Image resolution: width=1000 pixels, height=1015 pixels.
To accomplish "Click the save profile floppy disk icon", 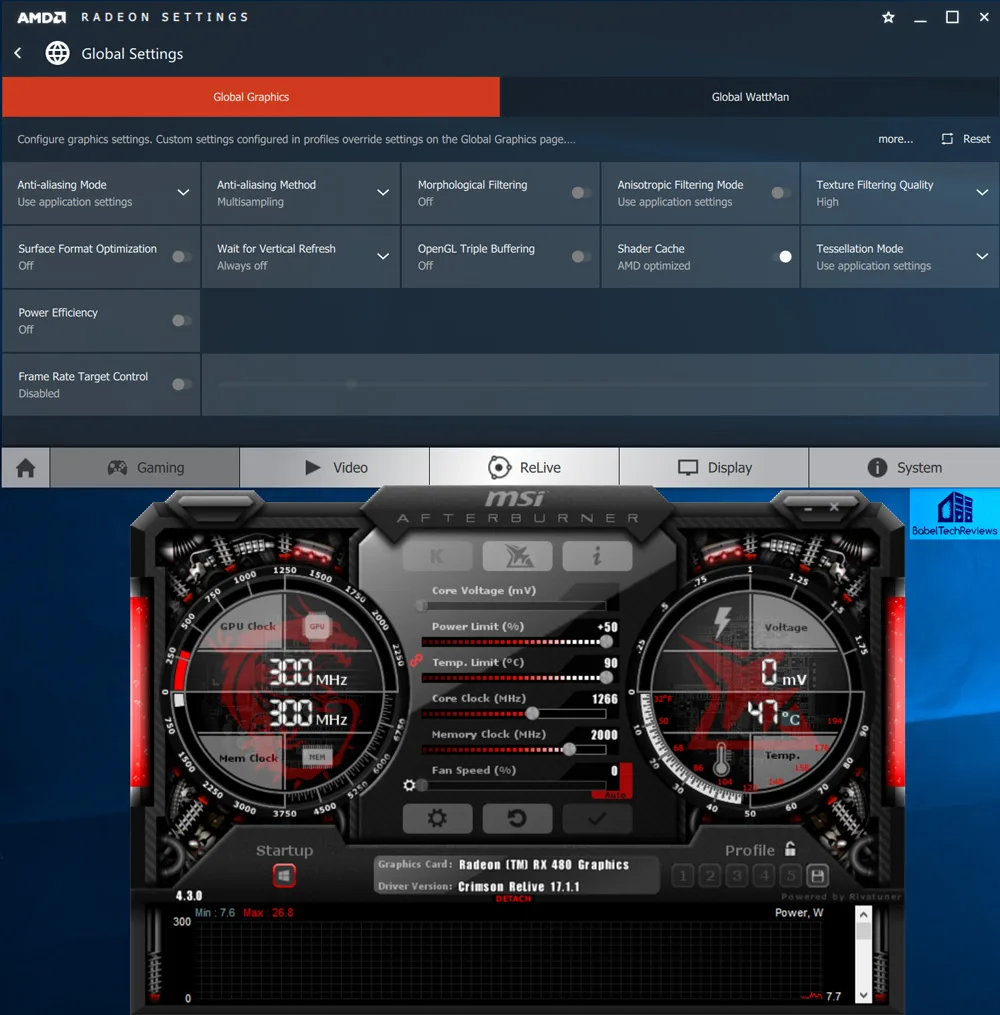I will coord(817,876).
